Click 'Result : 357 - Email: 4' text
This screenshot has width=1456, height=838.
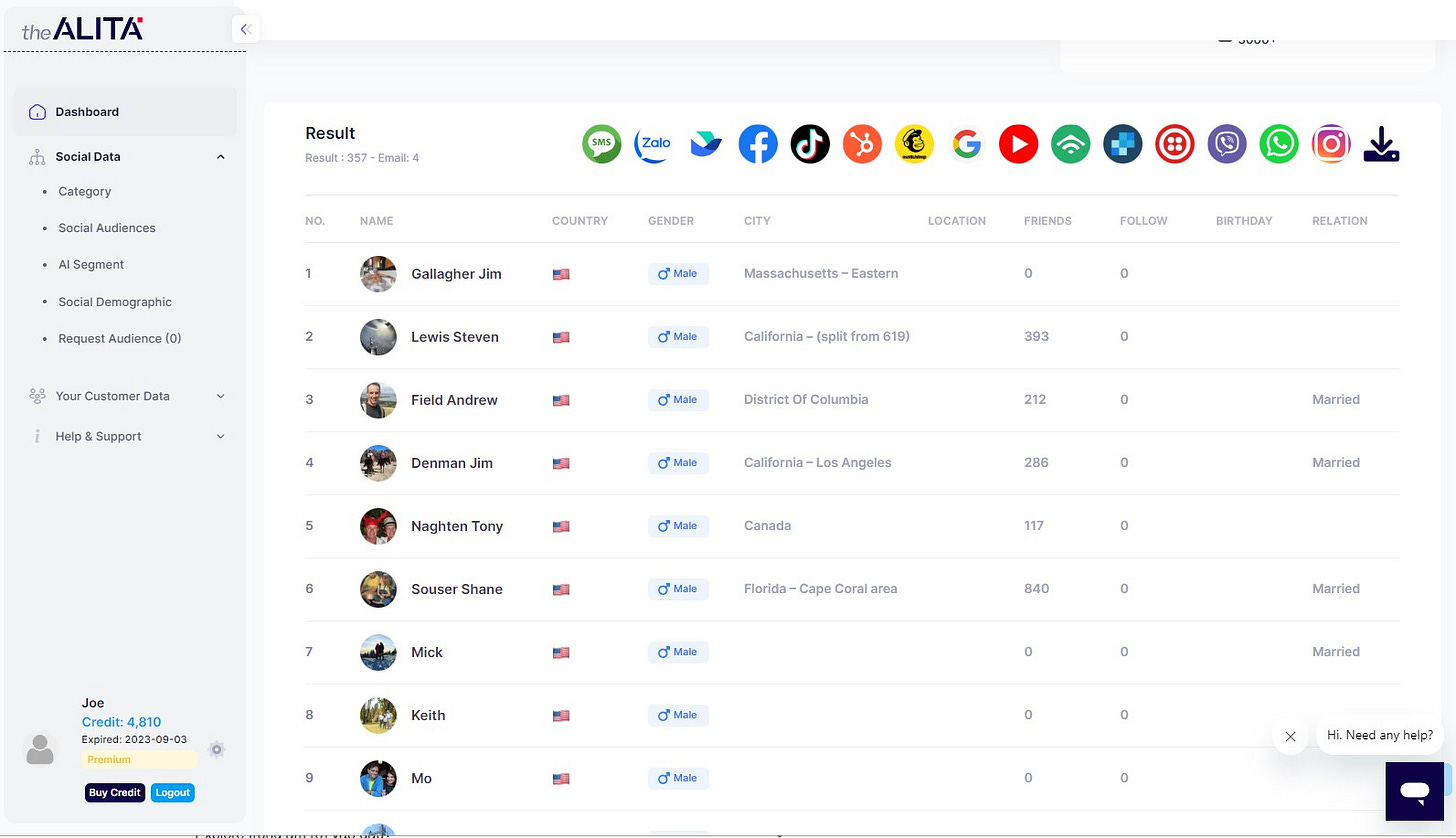(362, 158)
